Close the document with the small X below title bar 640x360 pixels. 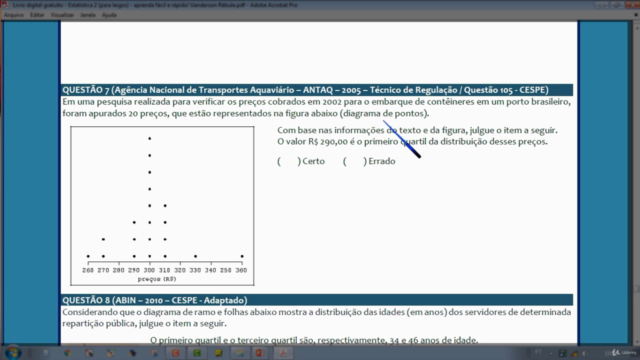click(636, 15)
